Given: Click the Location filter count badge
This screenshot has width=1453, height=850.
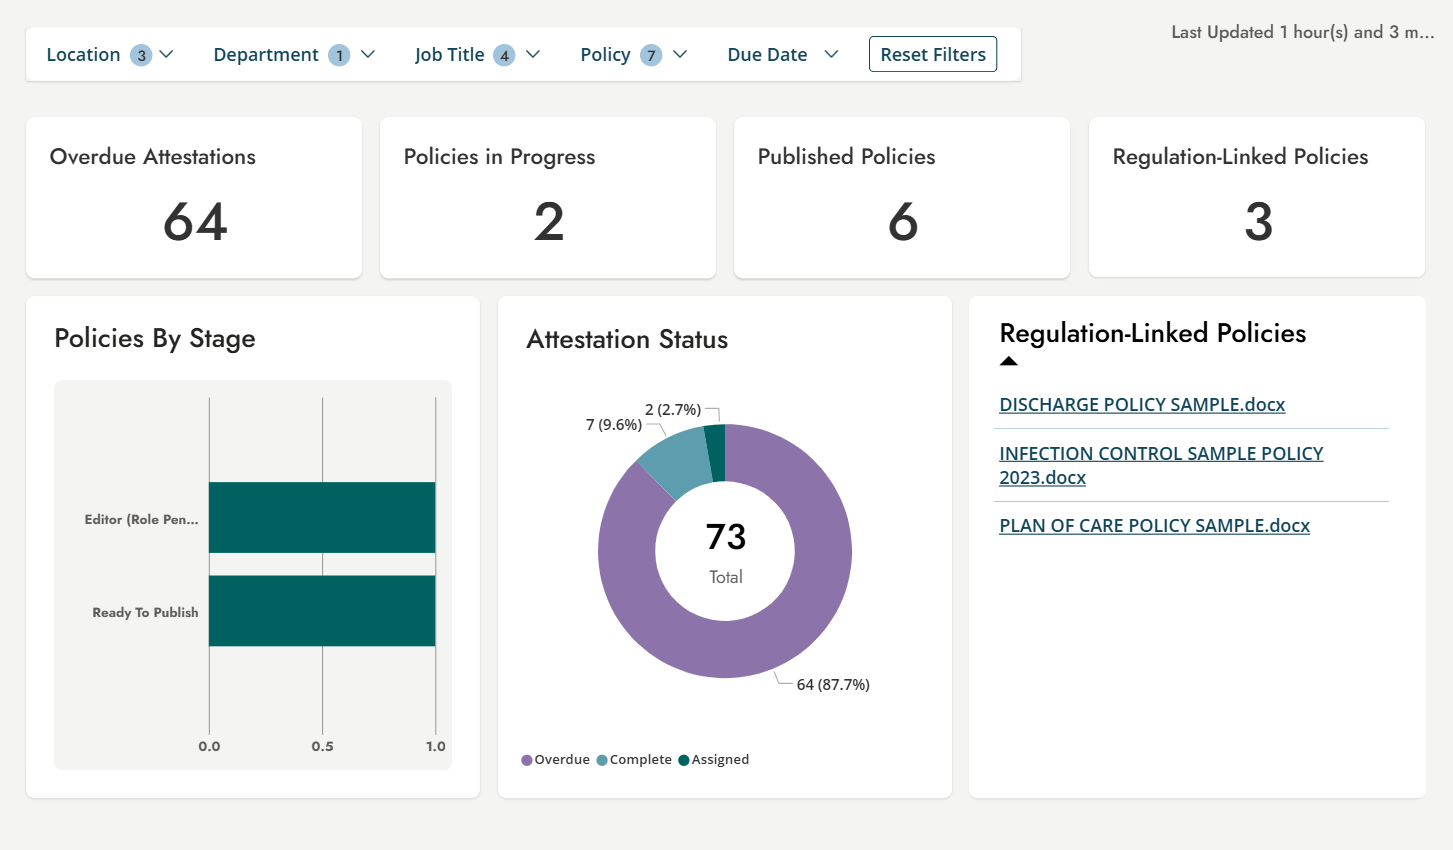Looking at the screenshot, I should point(141,55).
